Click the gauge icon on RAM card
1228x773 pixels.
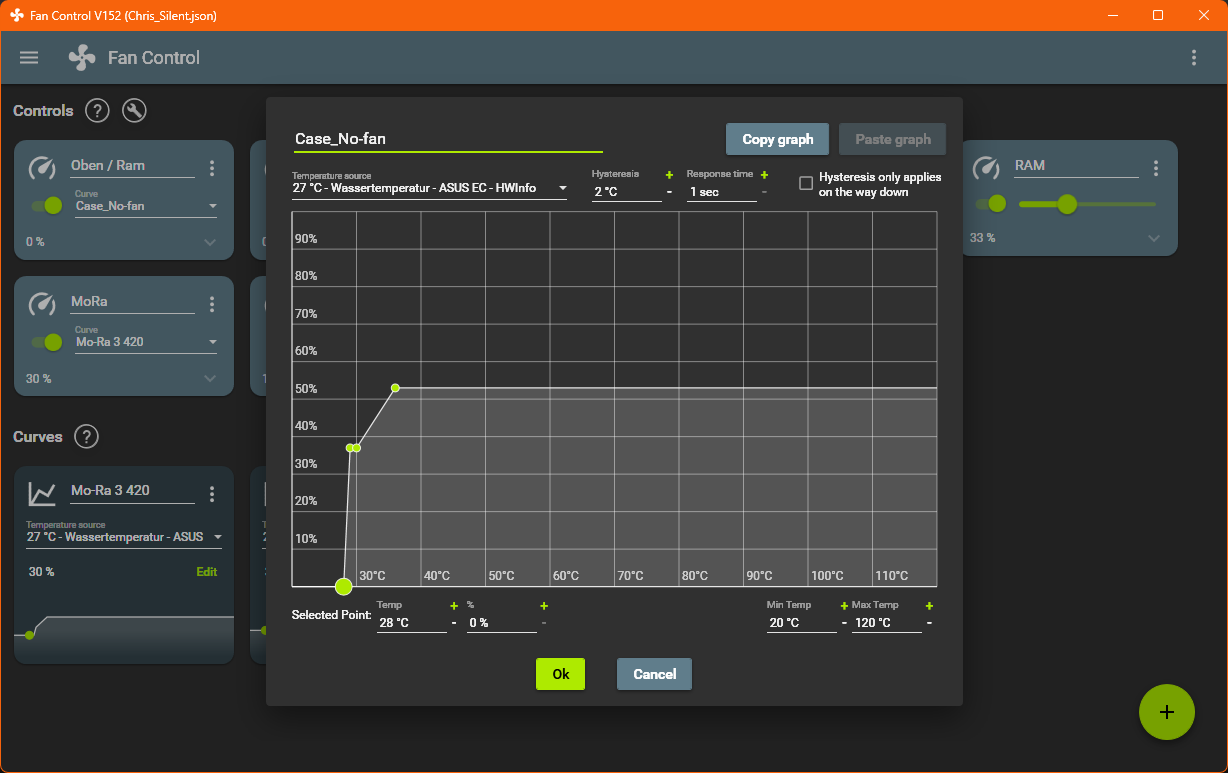pos(986,168)
